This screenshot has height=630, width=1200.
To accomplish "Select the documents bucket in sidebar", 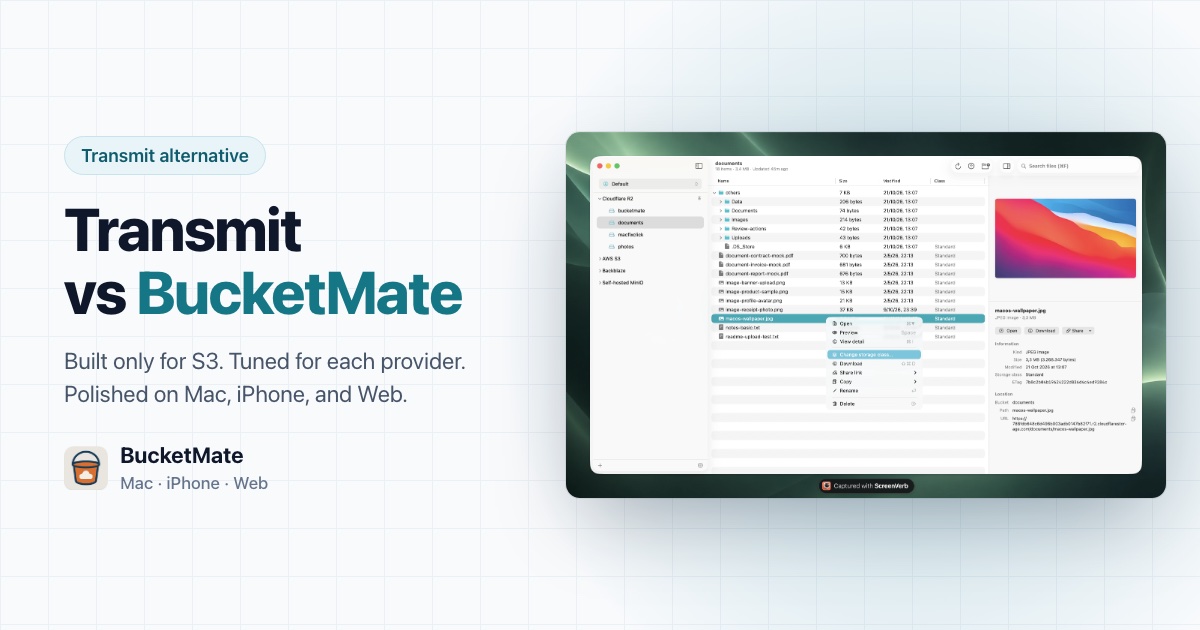I will point(650,222).
